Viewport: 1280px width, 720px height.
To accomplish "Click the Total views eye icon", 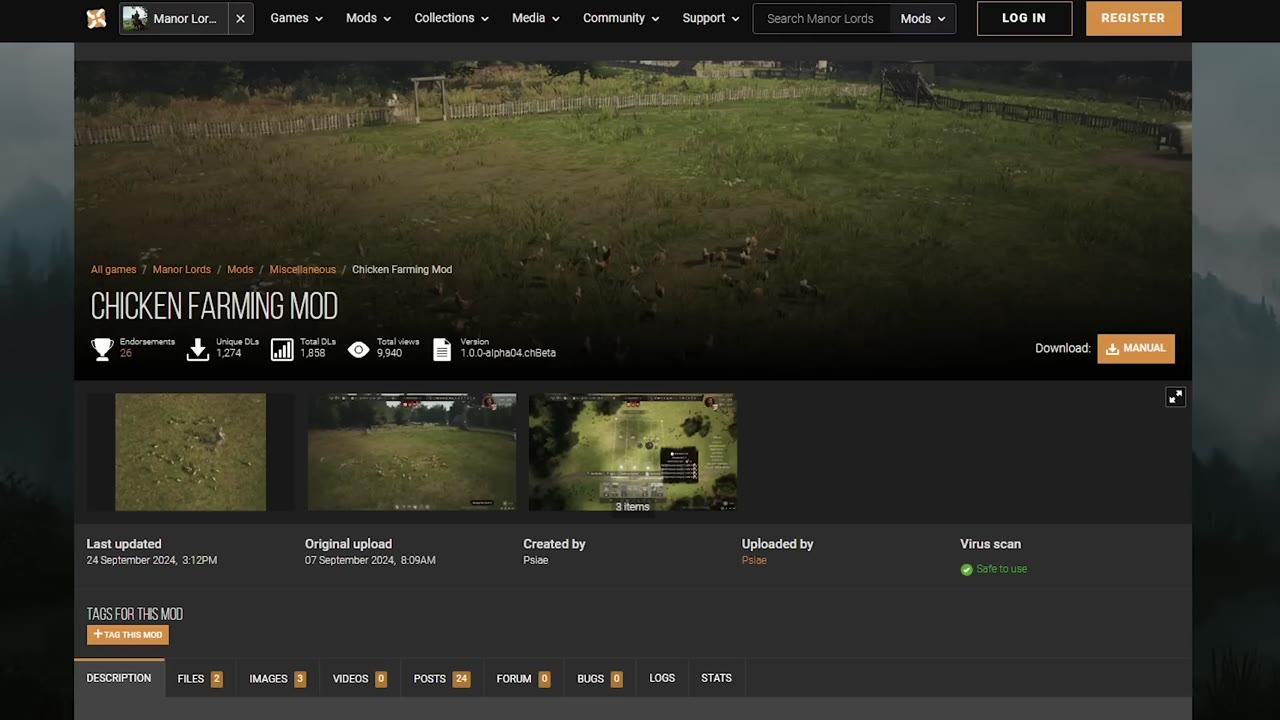I will click(x=358, y=349).
